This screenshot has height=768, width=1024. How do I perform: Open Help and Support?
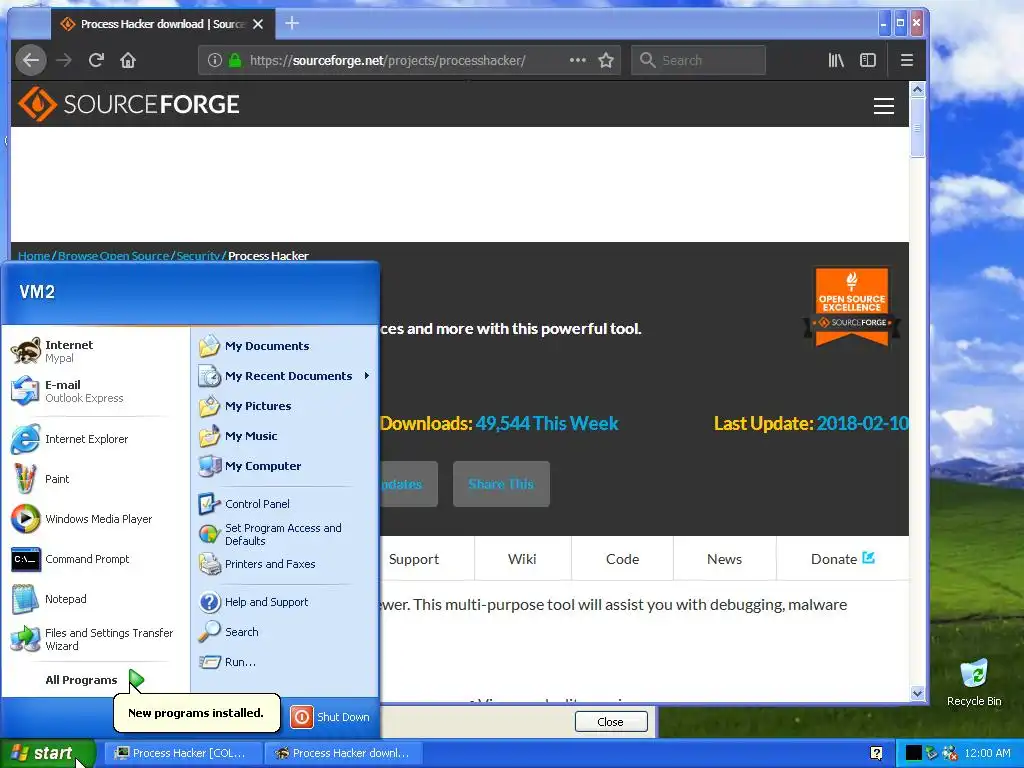pos(285,602)
